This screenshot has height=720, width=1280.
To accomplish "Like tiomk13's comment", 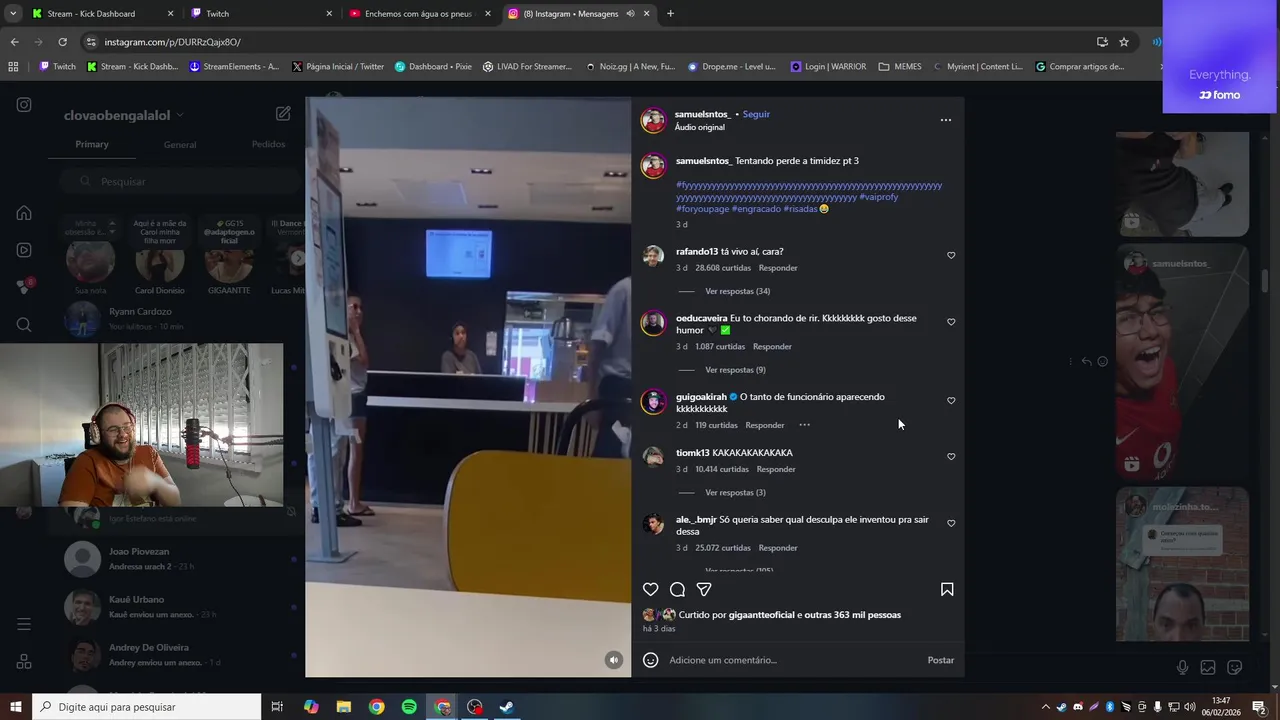I will click(x=951, y=457).
